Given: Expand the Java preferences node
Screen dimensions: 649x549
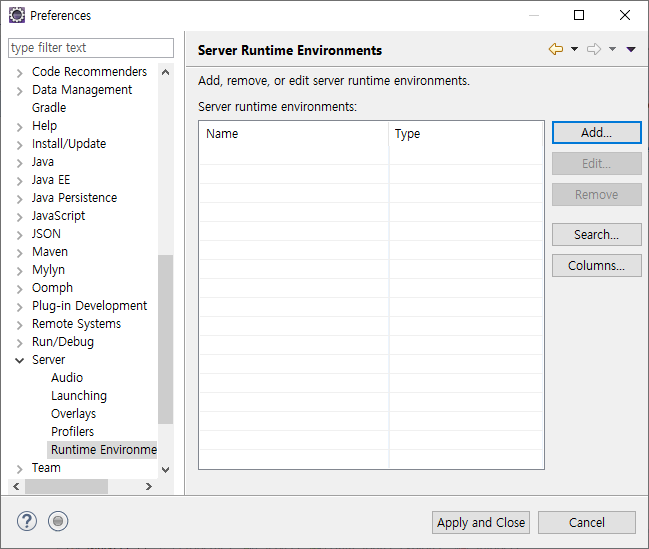Looking at the screenshot, I should point(19,163).
